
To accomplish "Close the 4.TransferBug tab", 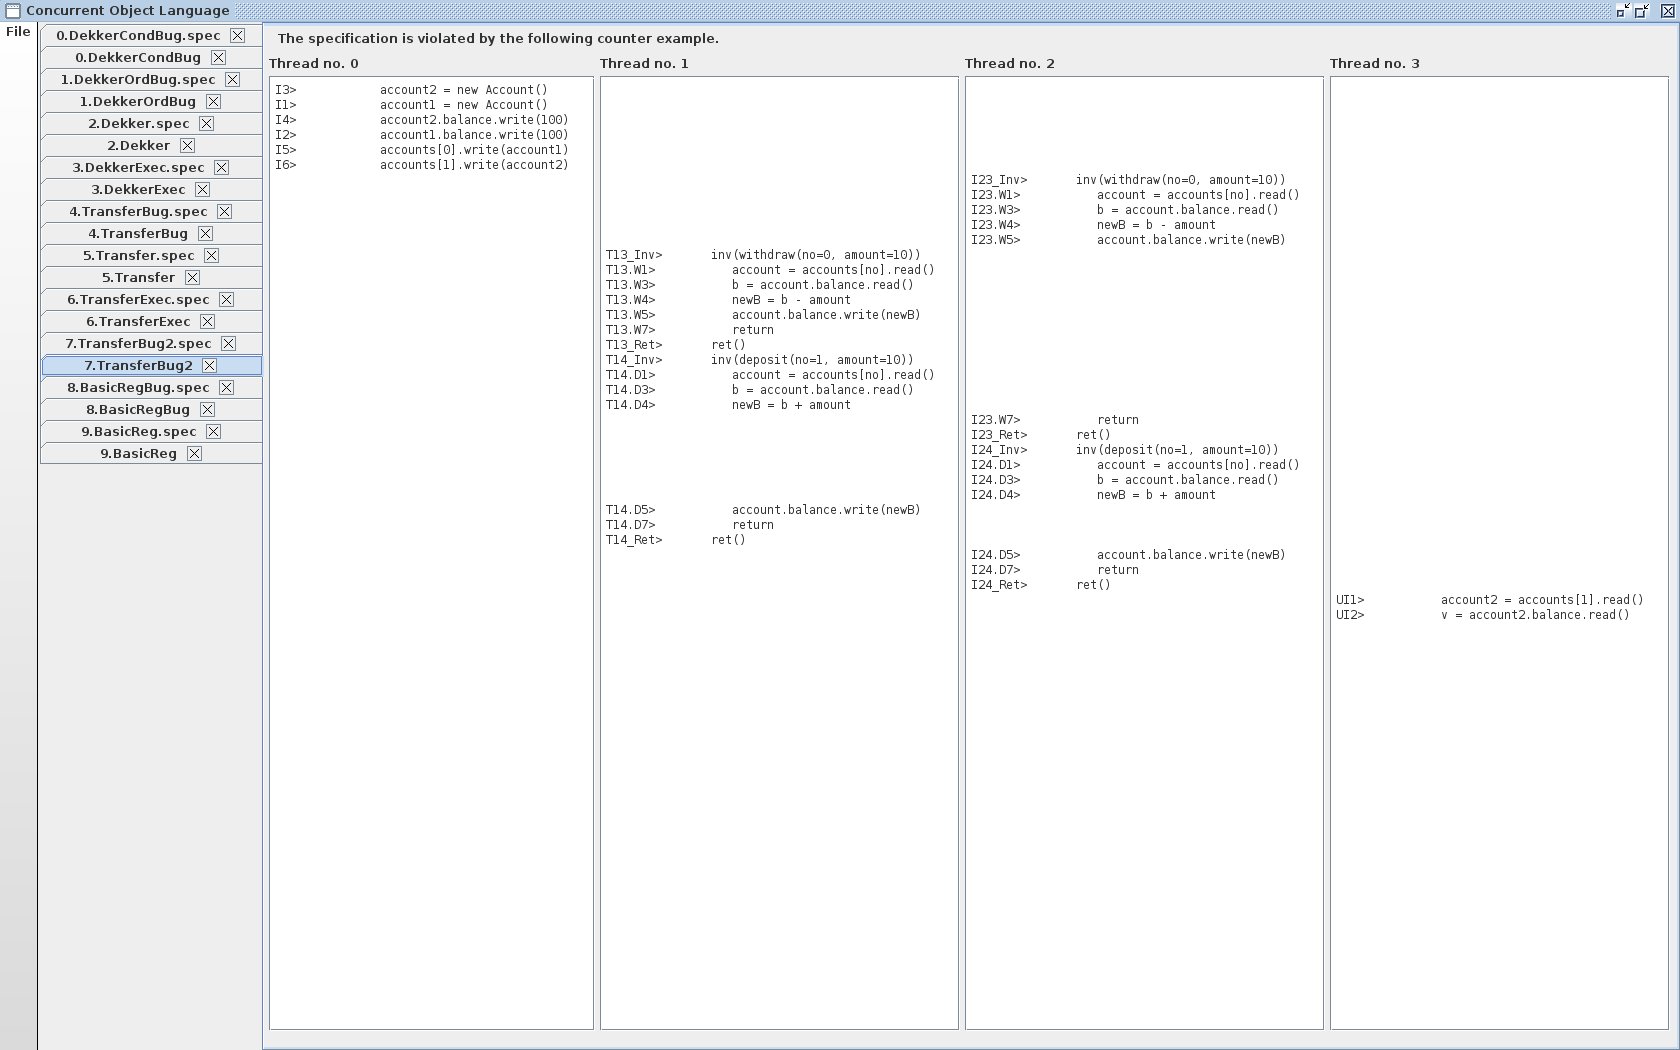I will (x=205, y=233).
